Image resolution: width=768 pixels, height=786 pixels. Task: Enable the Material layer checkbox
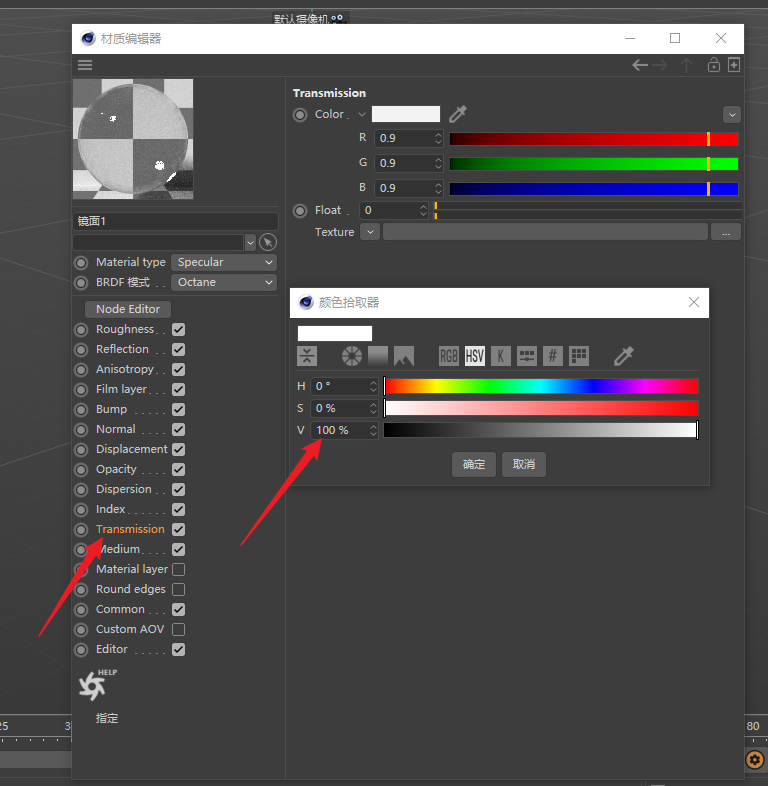click(178, 569)
